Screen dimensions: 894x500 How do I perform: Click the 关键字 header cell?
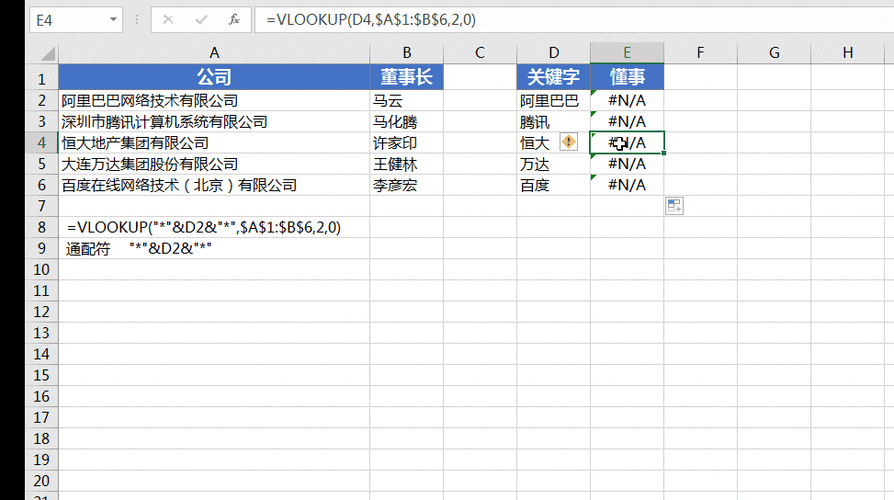[x=554, y=77]
